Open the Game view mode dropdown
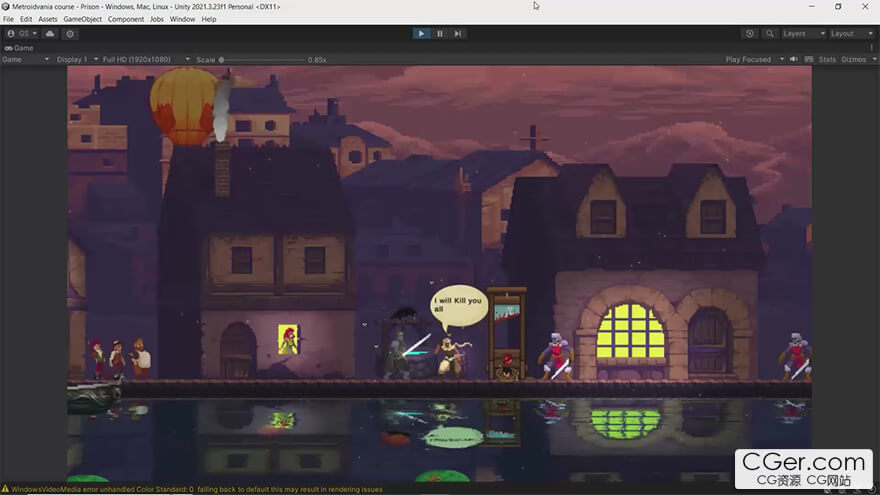This screenshot has height=495, width=880. pos(25,59)
